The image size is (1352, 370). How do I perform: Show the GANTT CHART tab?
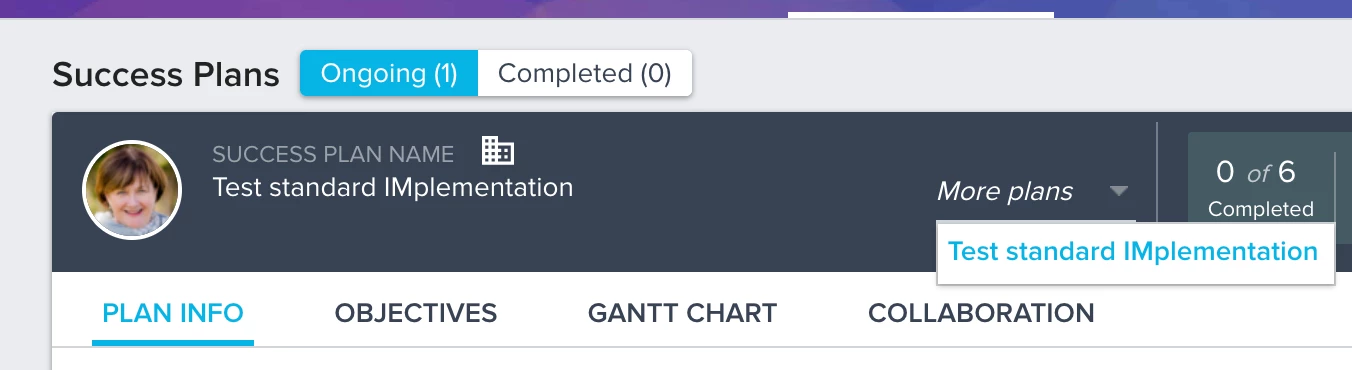682,313
